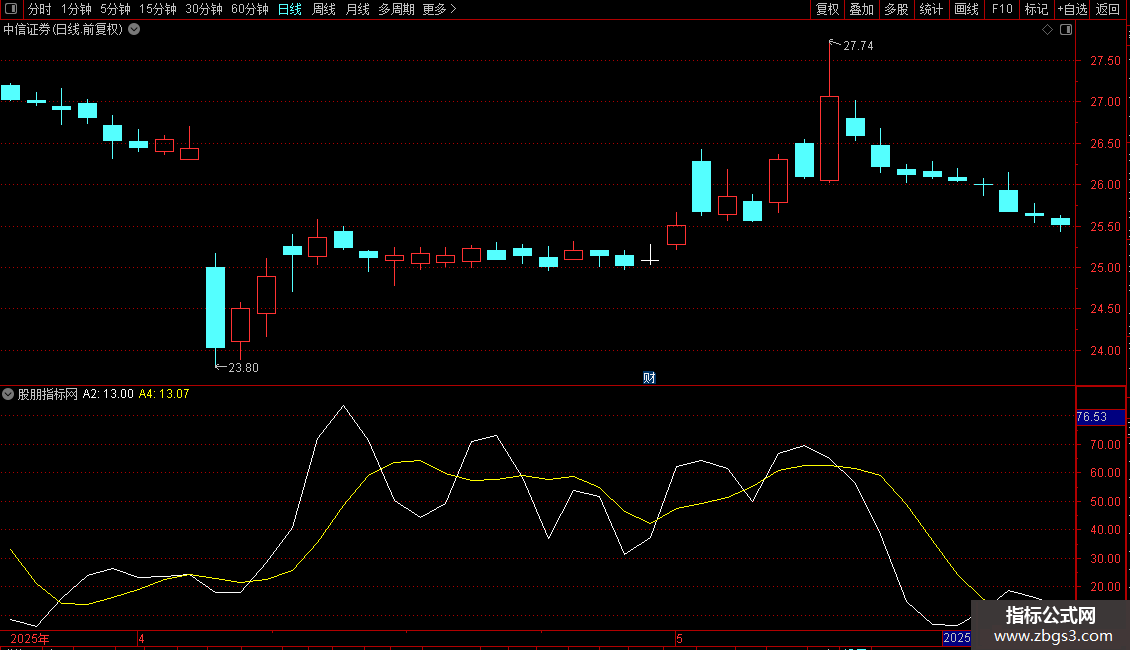Click the 多股 multi-stock button
1130x650 pixels.
[897, 9]
